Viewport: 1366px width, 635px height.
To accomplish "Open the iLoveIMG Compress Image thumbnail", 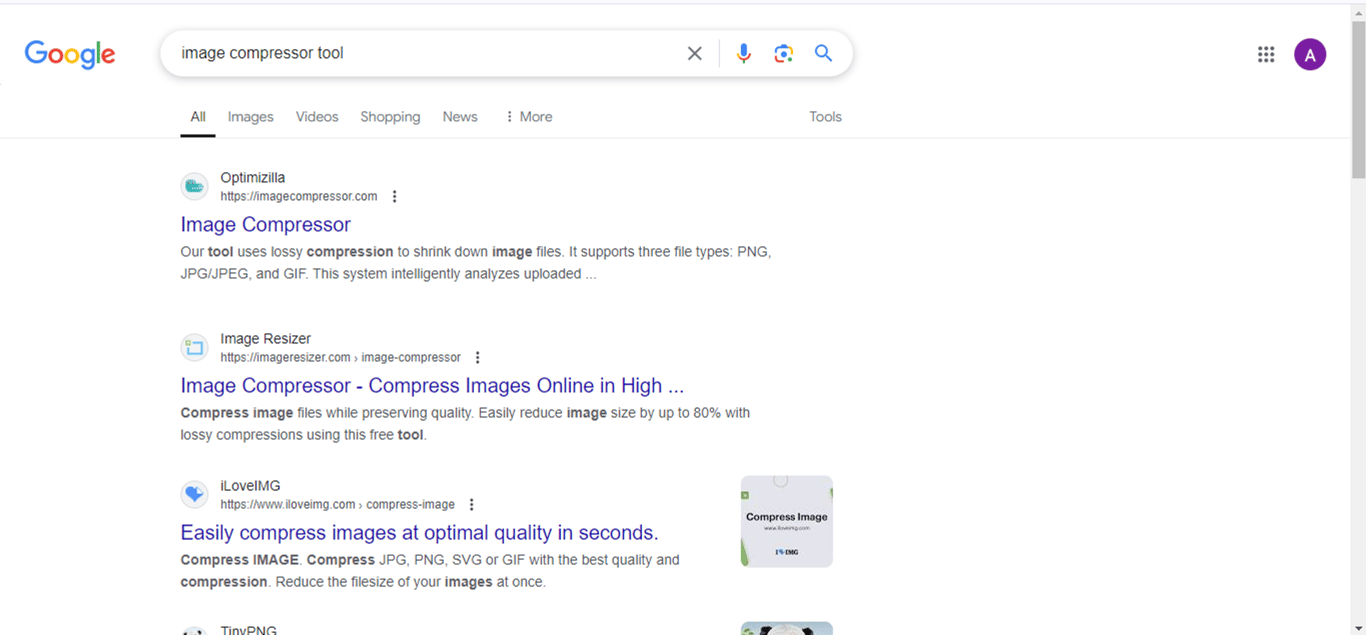I will [x=787, y=521].
